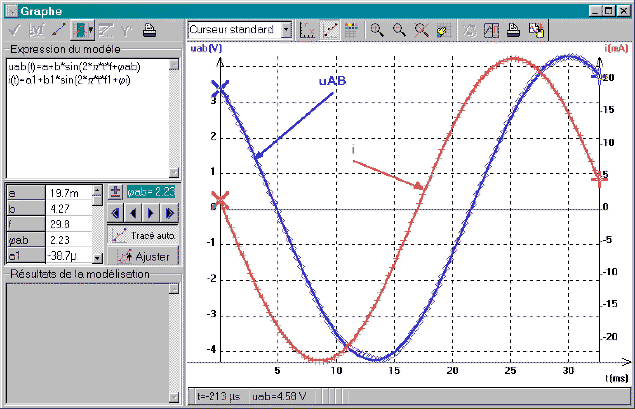Toggle the line-through-points display button
The image size is (635, 409).
(330, 30)
